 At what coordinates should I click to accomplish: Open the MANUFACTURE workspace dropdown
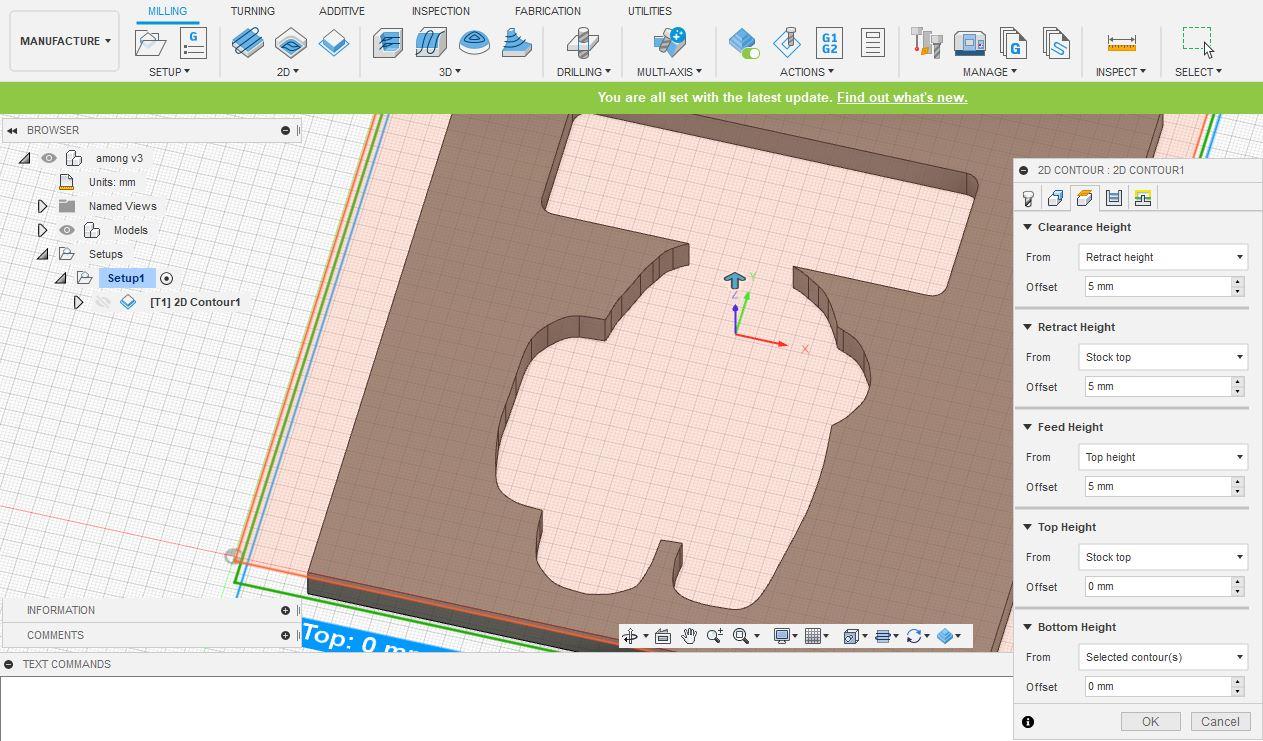(65, 41)
